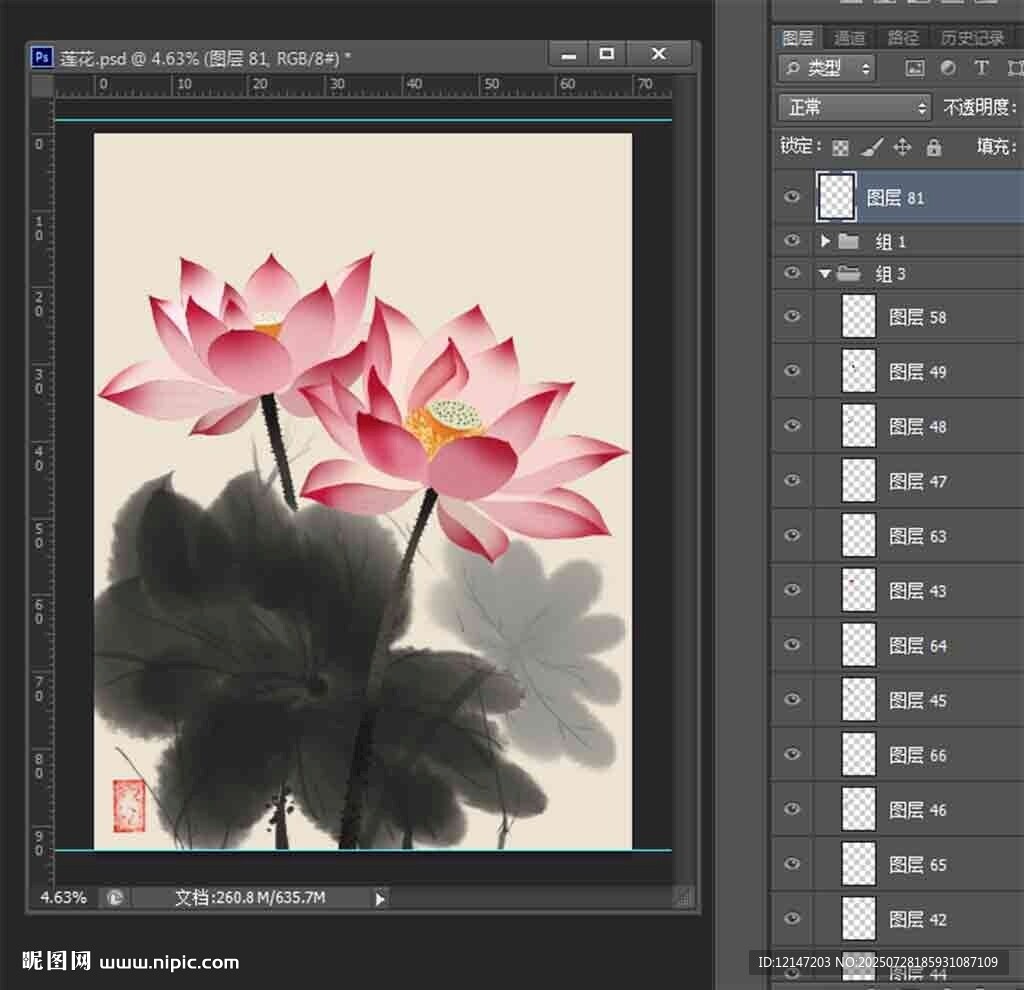
Task: Click the pixel layer filter icon
Action: pyautogui.click(x=914, y=69)
